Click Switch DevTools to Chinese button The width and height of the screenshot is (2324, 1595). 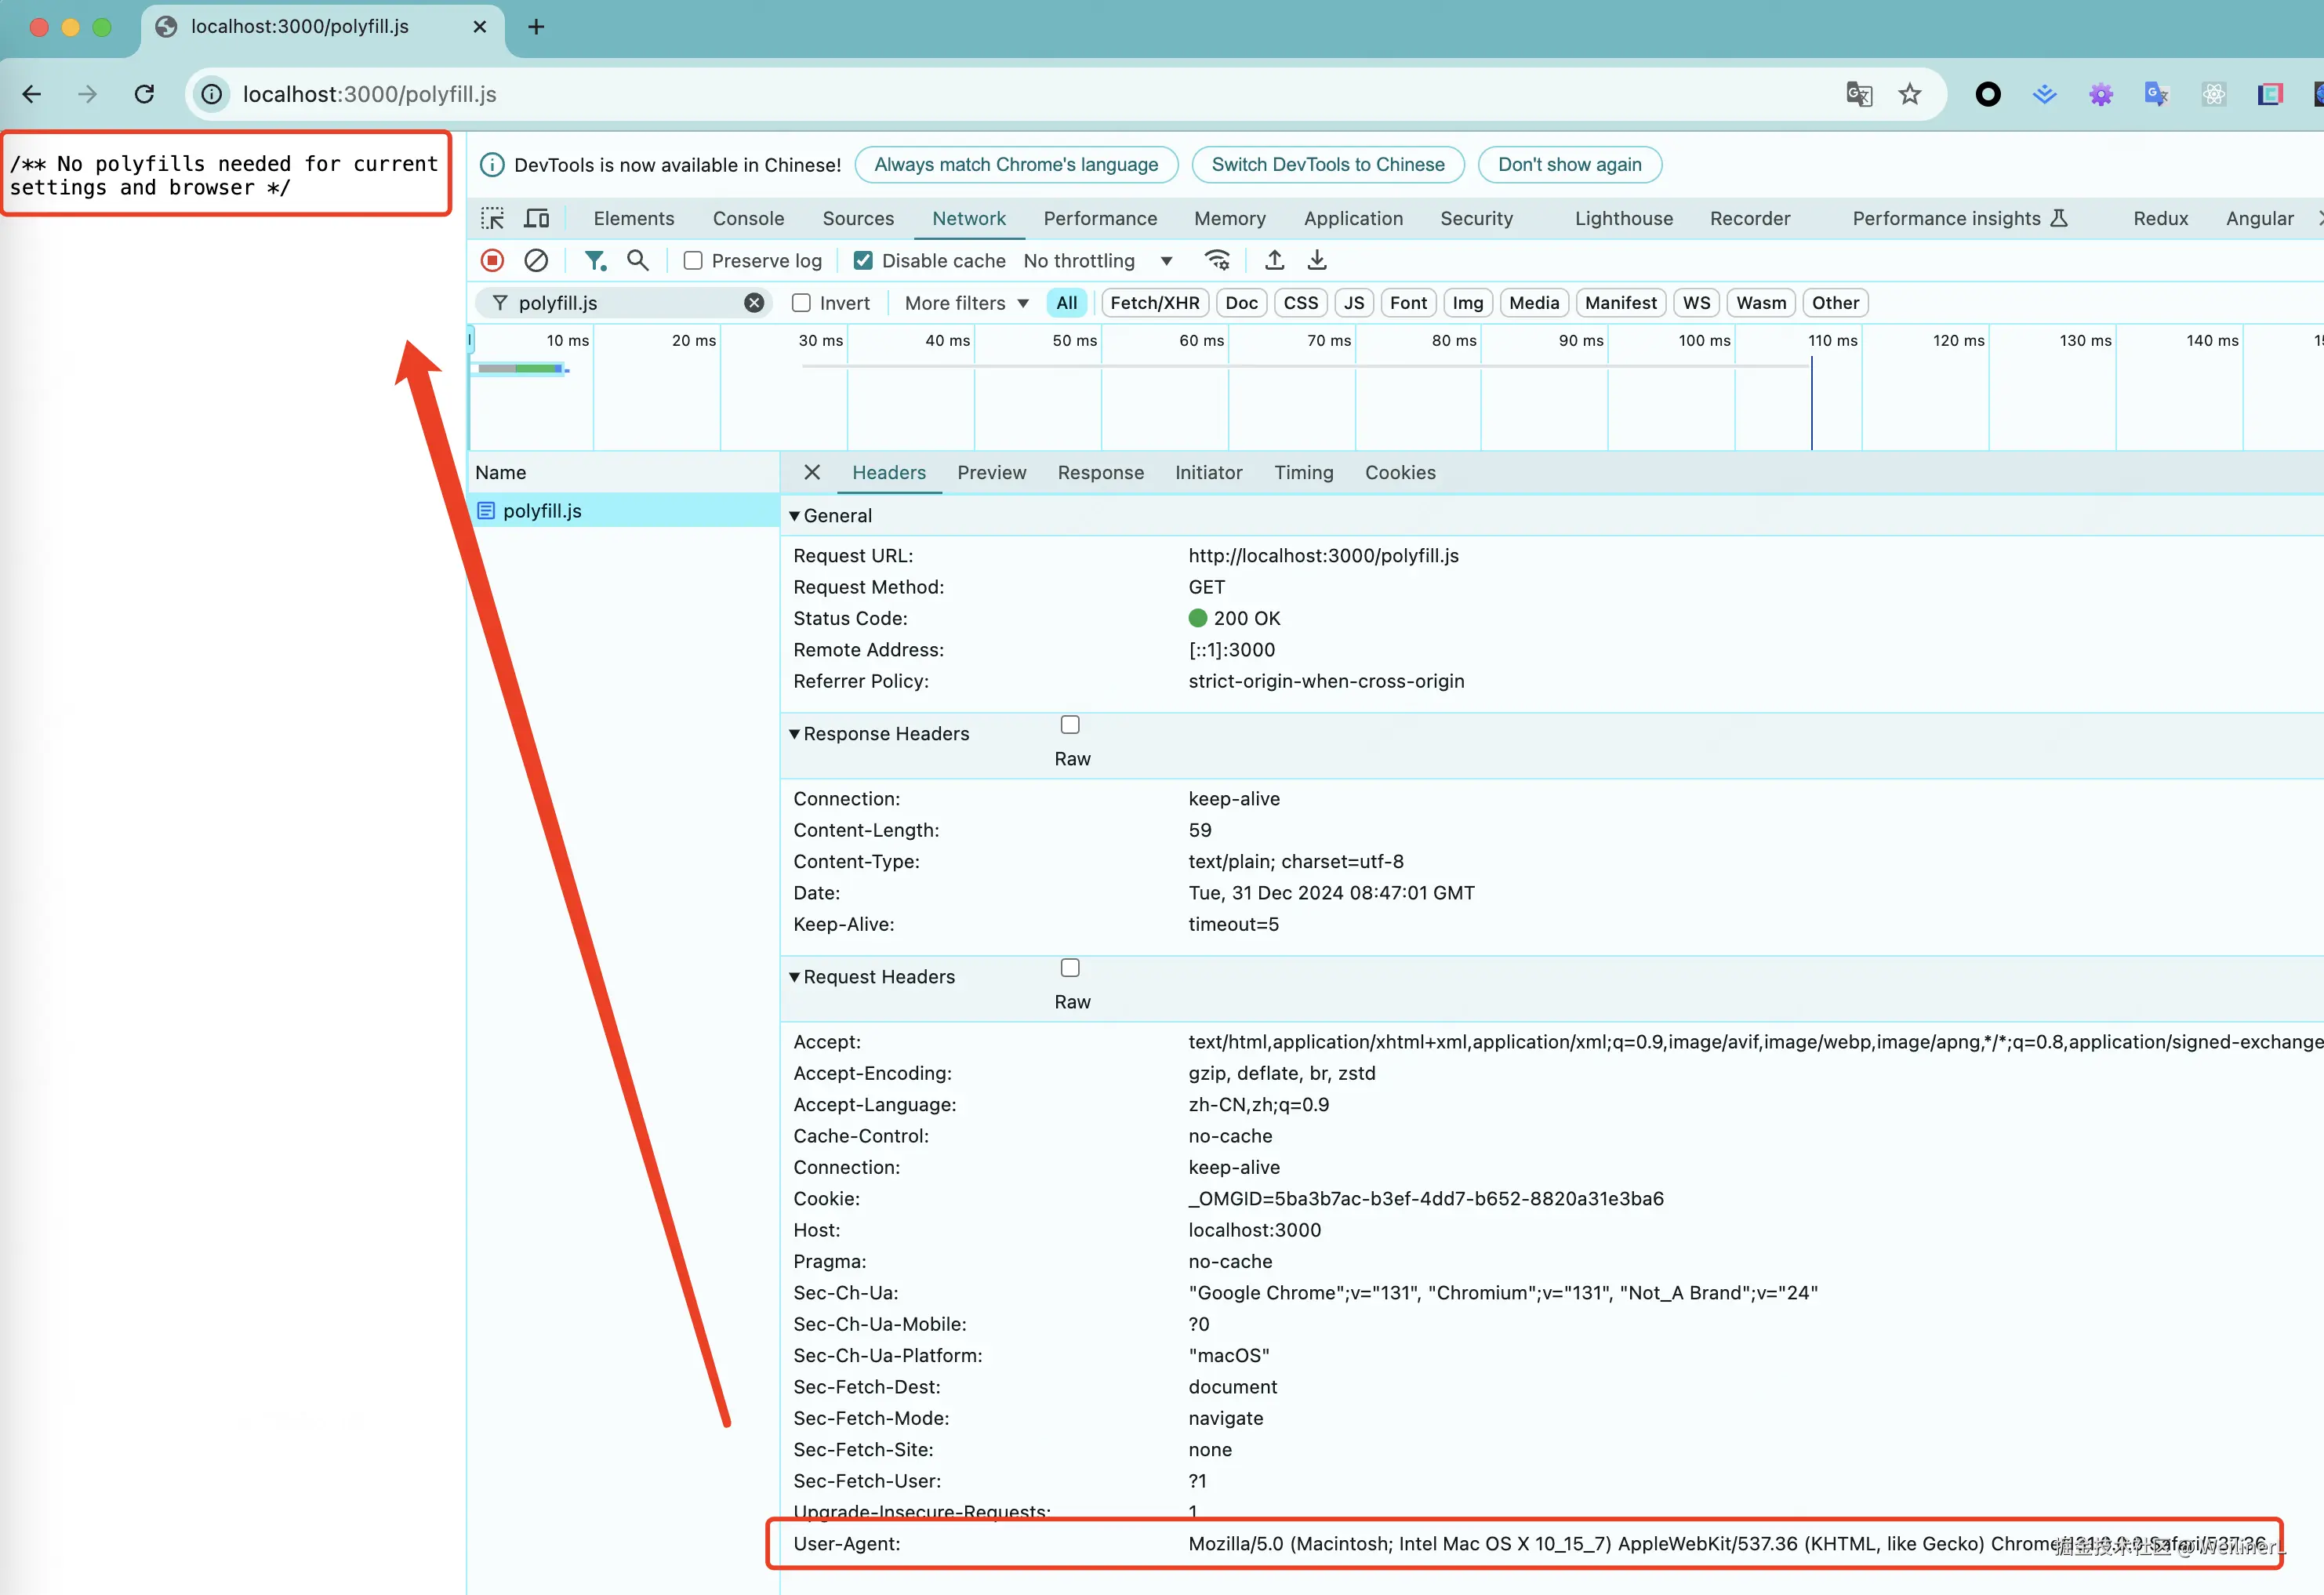tap(1327, 165)
